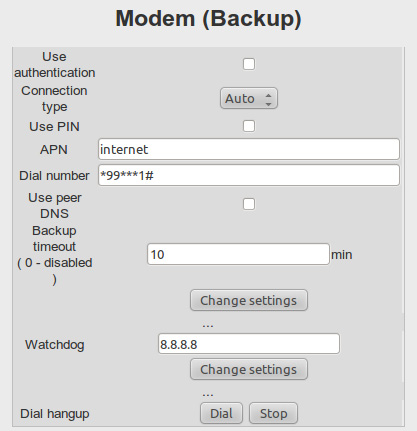This screenshot has width=417, height=431.
Task: Focus the Watchdog address field showing 8.8.8.8
Action: pyautogui.click(x=249, y=344)
